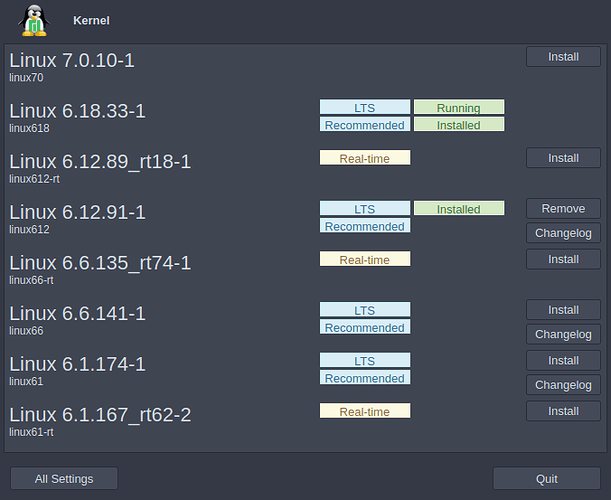Click the Running label on Linux 6.18.33-1
The width and height of the screenshot is (611, 500).
(459, 107)
